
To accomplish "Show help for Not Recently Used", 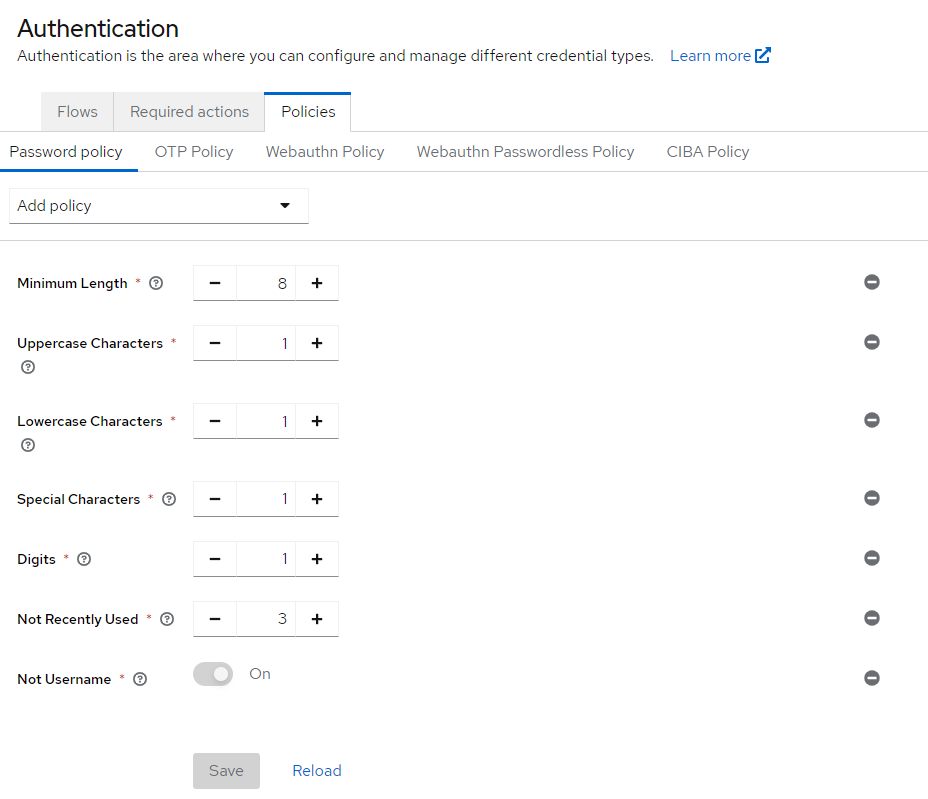I will click(167, 619).
